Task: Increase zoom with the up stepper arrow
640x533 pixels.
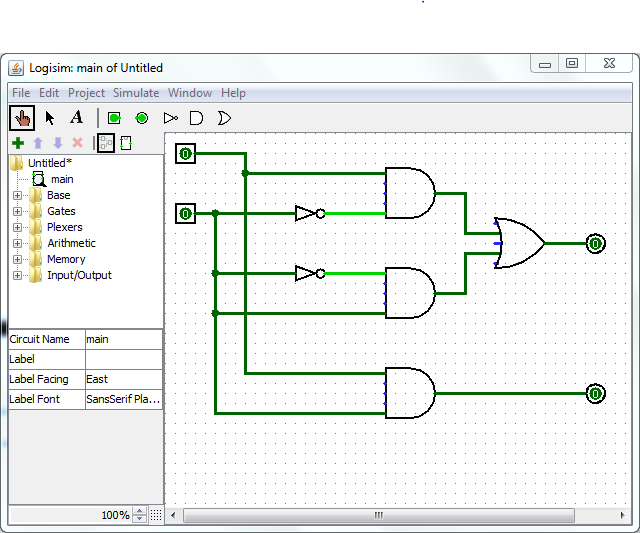Action: (x=140, y=511)
